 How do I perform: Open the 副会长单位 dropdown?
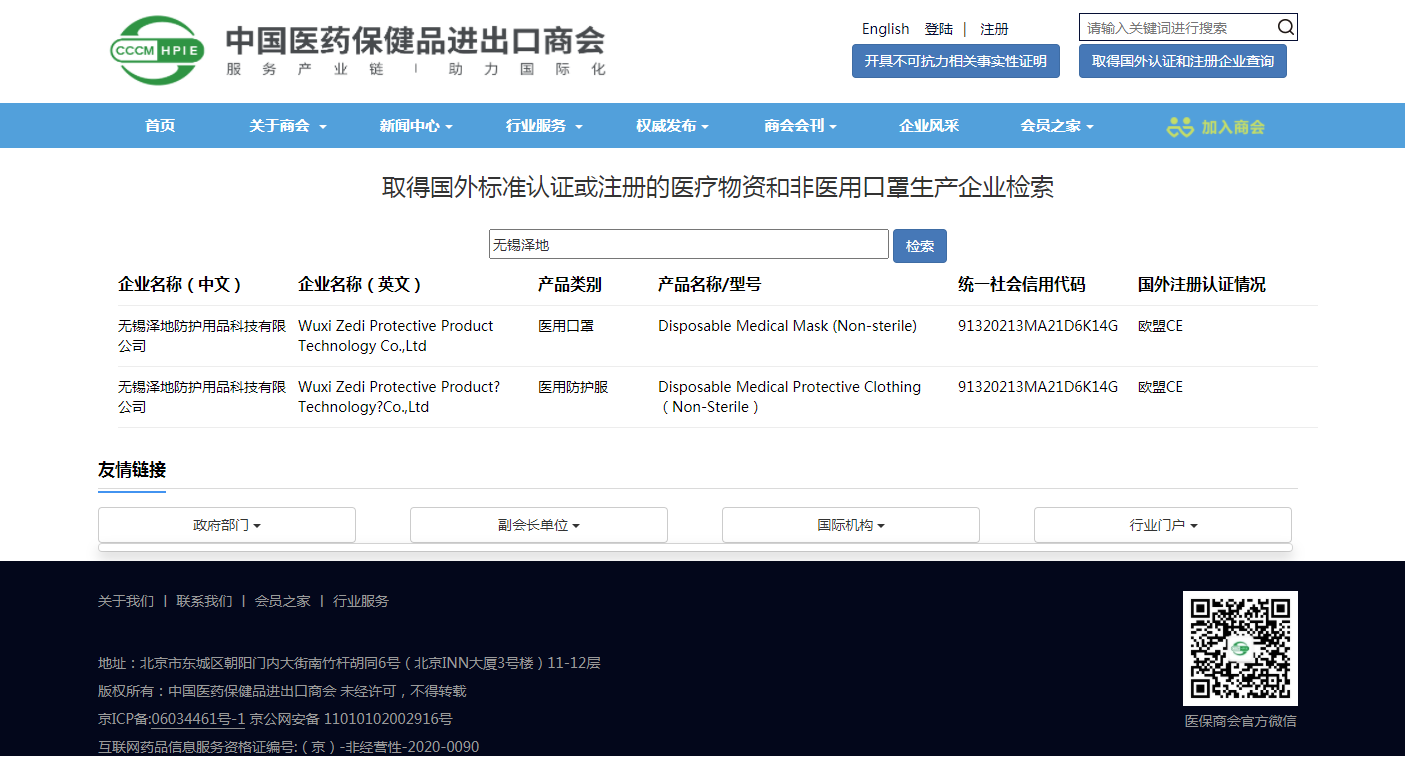click(539, 525)
